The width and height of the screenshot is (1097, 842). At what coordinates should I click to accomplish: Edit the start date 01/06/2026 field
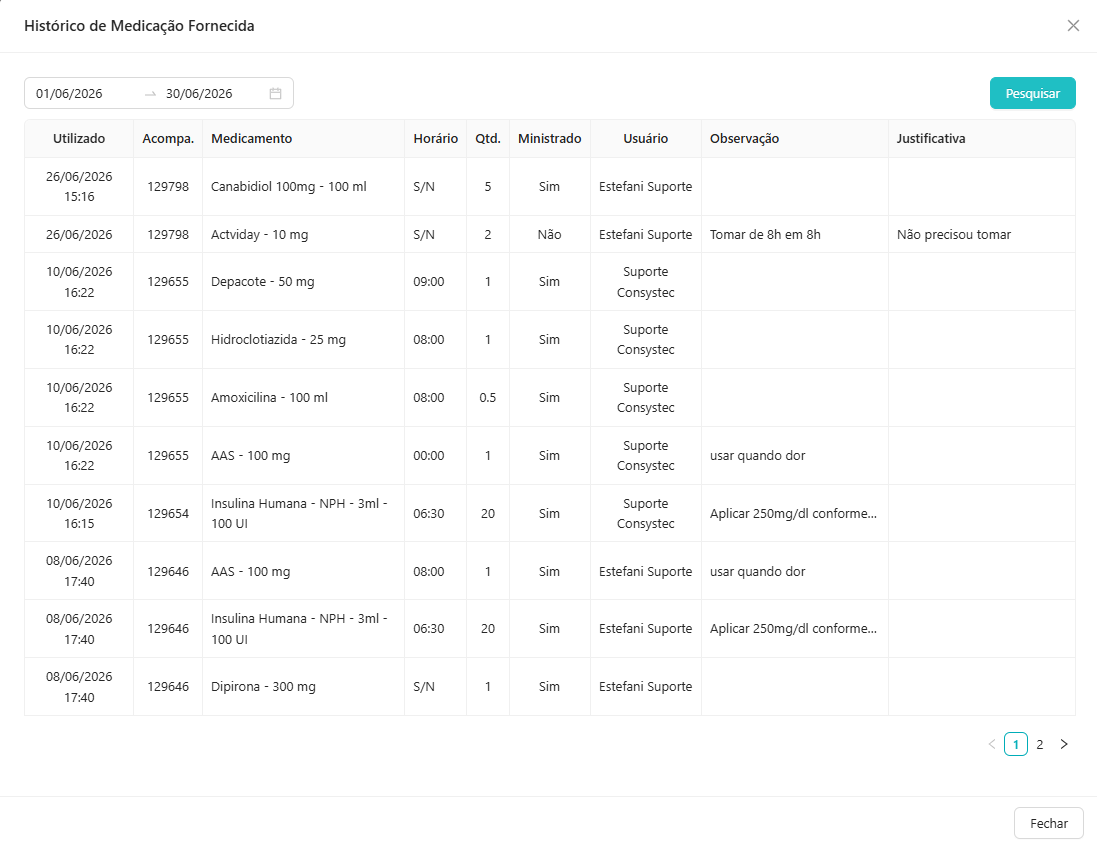(x=84, y=94)
